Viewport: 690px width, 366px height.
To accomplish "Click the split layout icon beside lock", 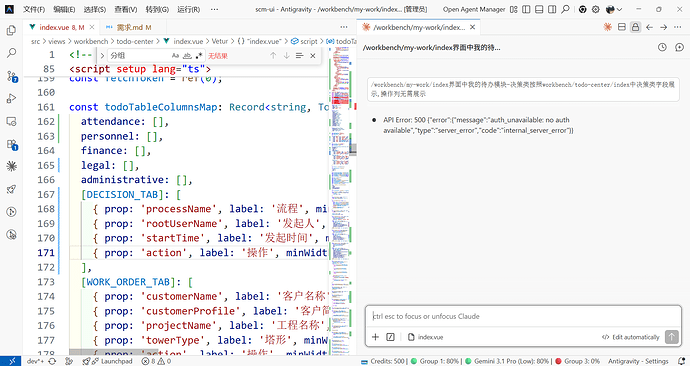I will [621, 27].
